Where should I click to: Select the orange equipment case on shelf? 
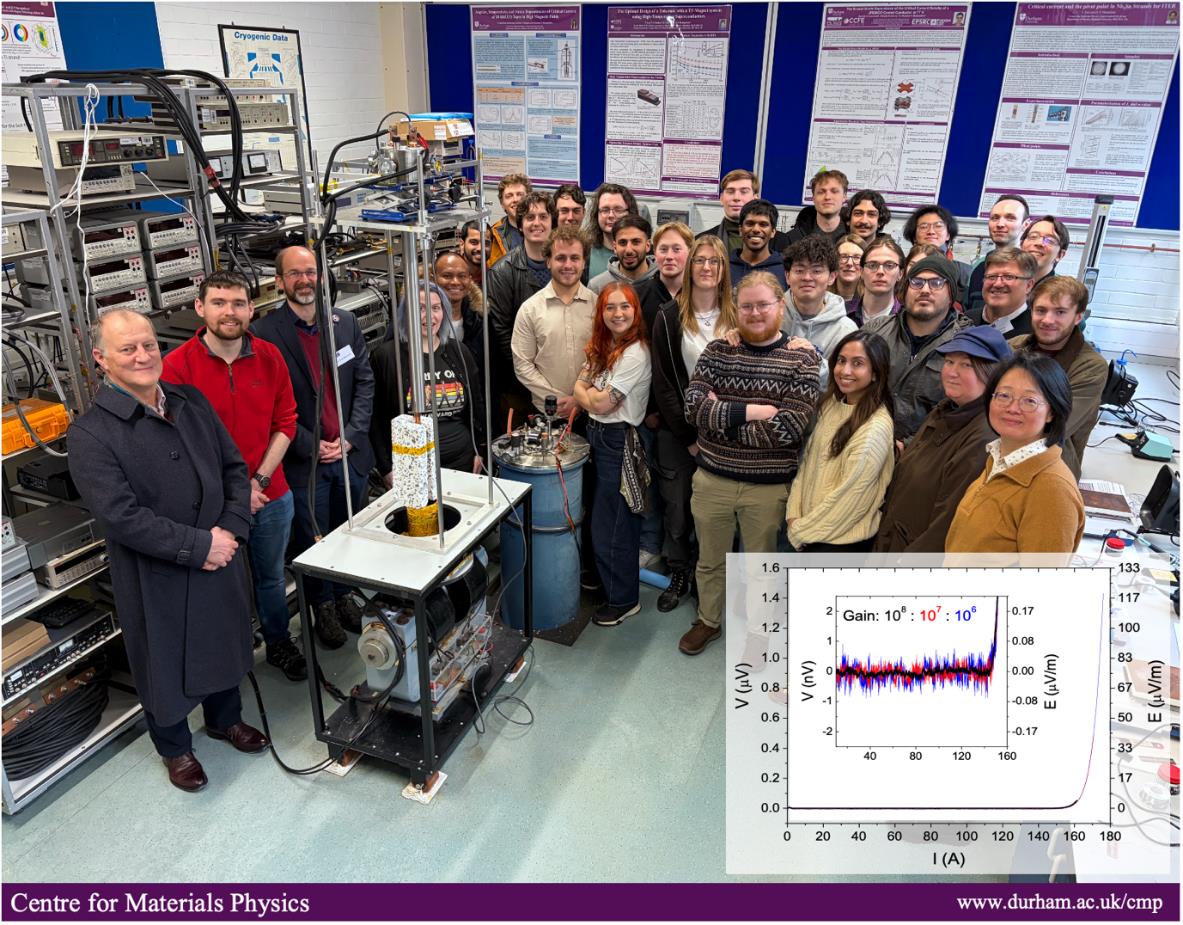(x=34, y=424)
